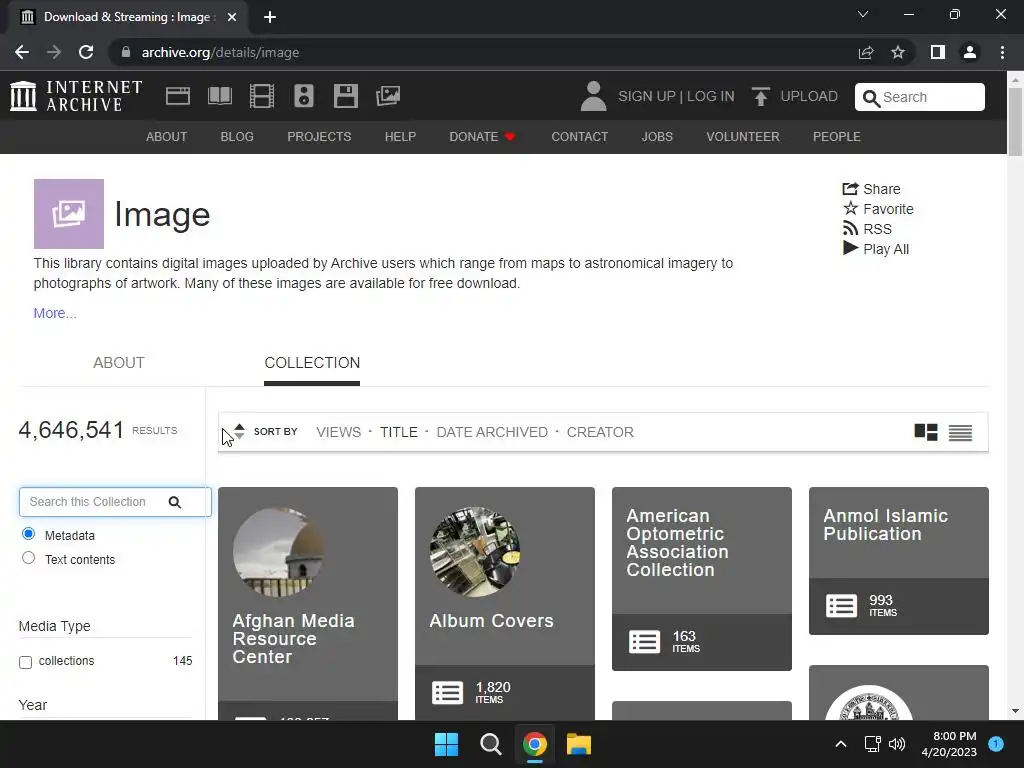The width and height of the screenshot is (1024, 768).
Task: Click the user avatar icon
Action: click(x=593, y=96)
